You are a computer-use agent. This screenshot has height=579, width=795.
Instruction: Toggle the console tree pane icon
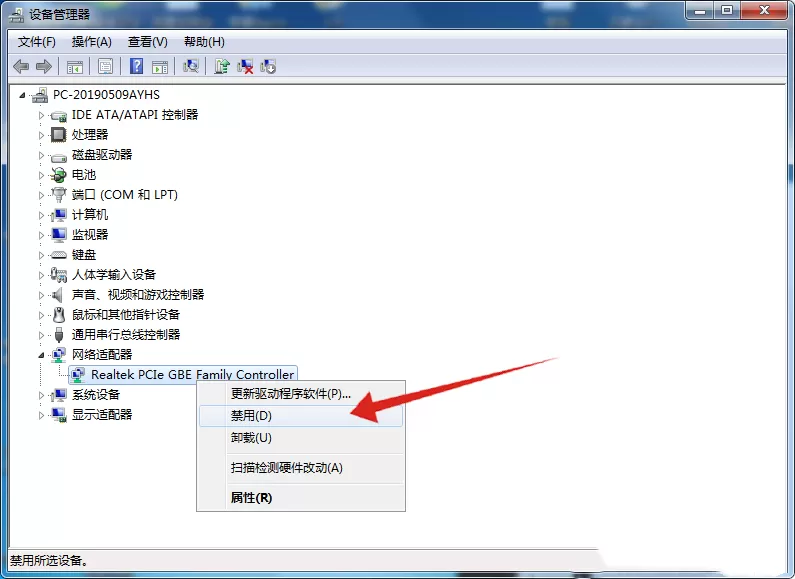click(x=75, y=66)
